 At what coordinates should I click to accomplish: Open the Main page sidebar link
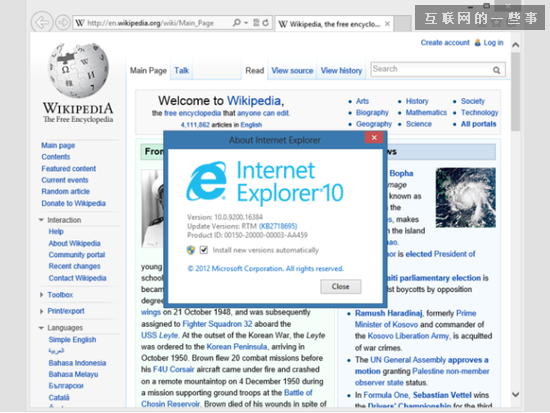click(x=58, y=145)
